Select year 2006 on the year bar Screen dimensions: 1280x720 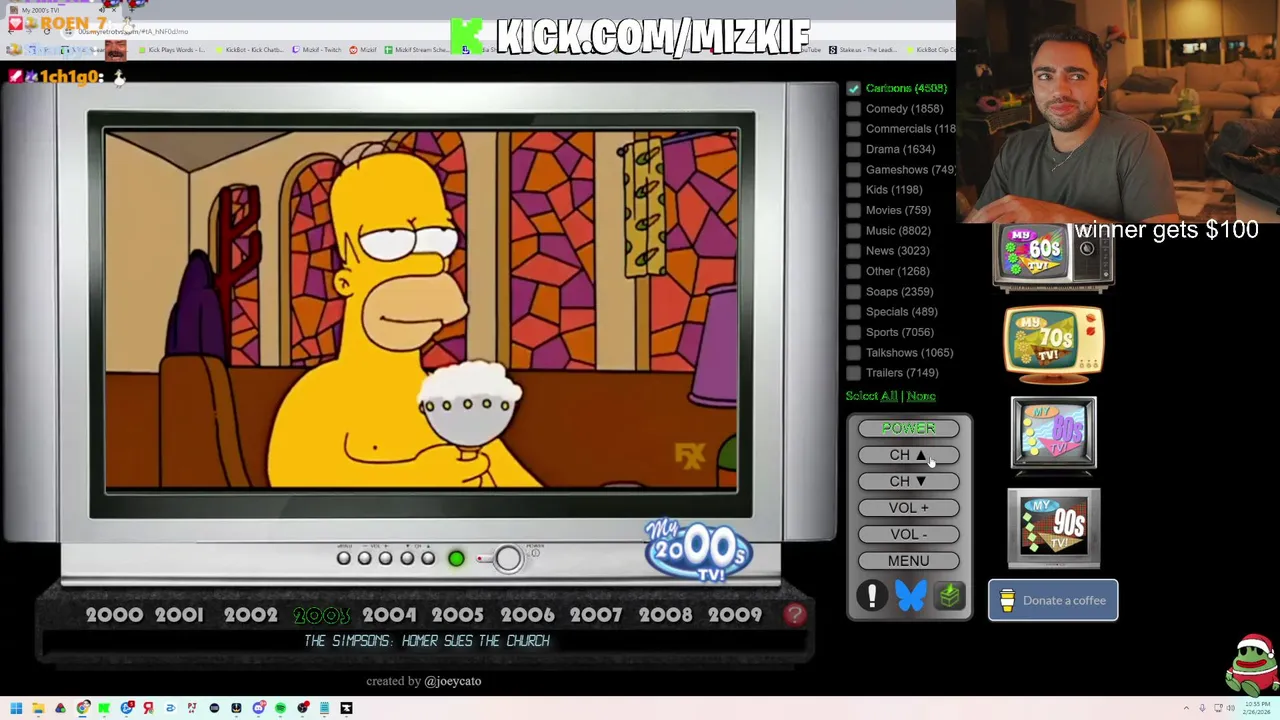pyautogui.click(x=527, y=616)
